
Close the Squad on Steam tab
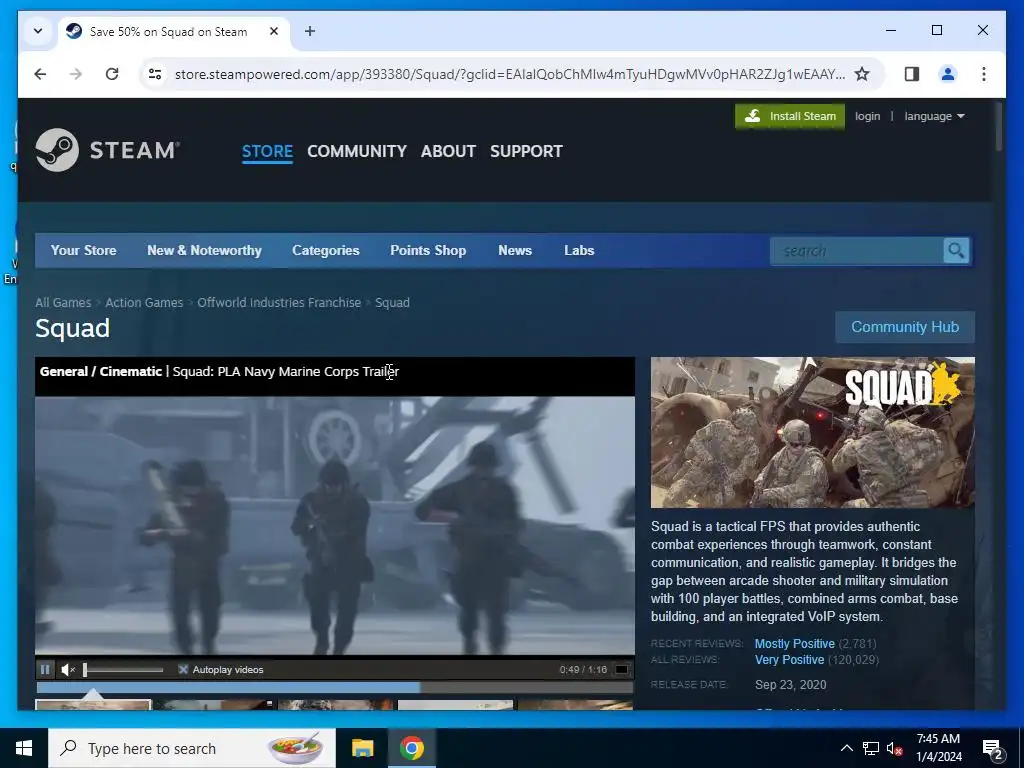click(274, 31)
